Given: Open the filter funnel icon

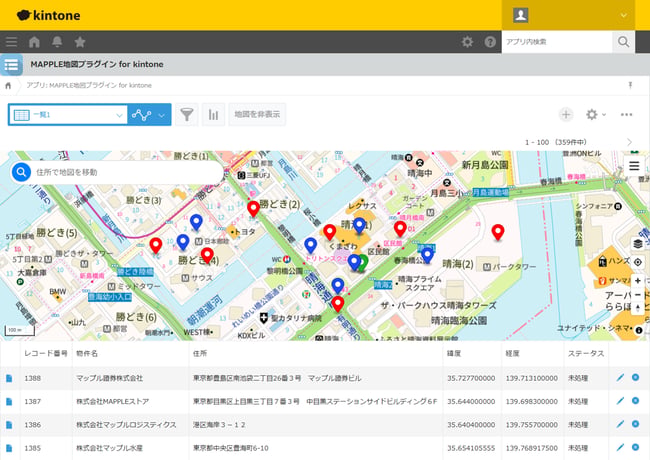Looking at the screenshot, I should pyautogui.click(x=187, y=115).
